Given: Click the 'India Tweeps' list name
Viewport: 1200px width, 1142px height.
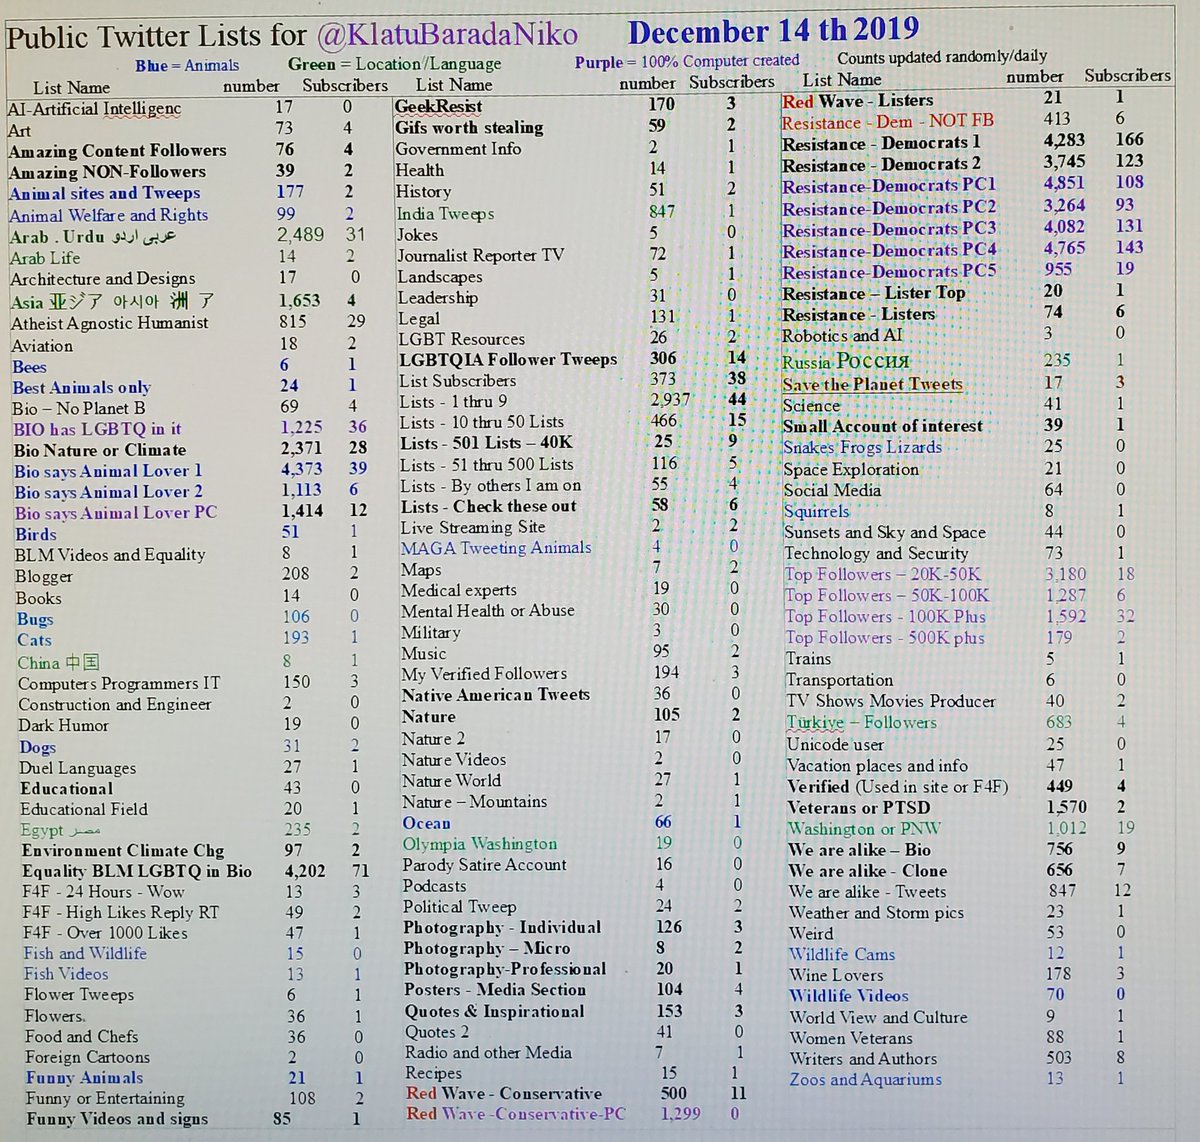Looking at the screenshot, I should pos(445,213).
